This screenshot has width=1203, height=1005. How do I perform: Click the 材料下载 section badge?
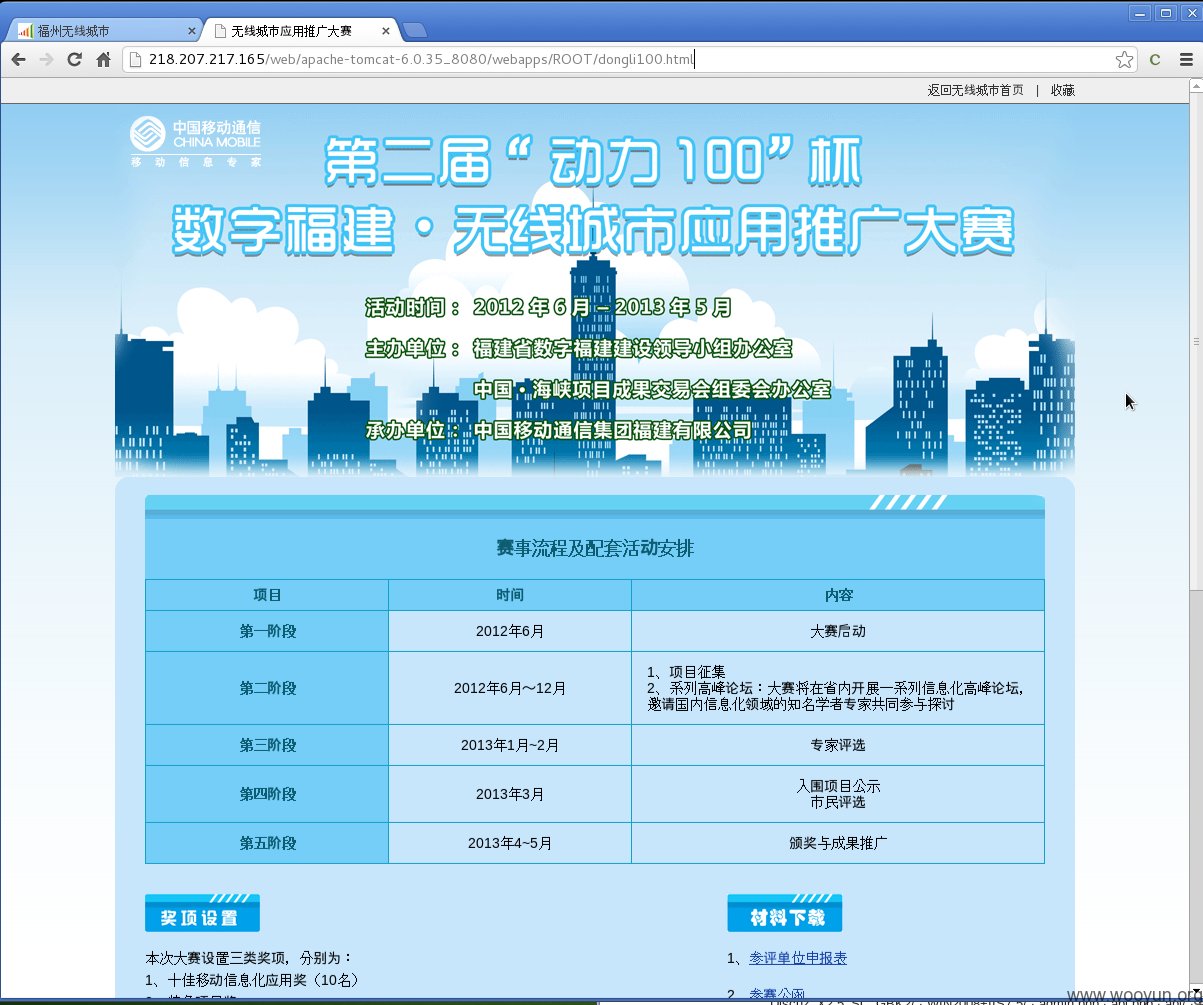[785, 913]
